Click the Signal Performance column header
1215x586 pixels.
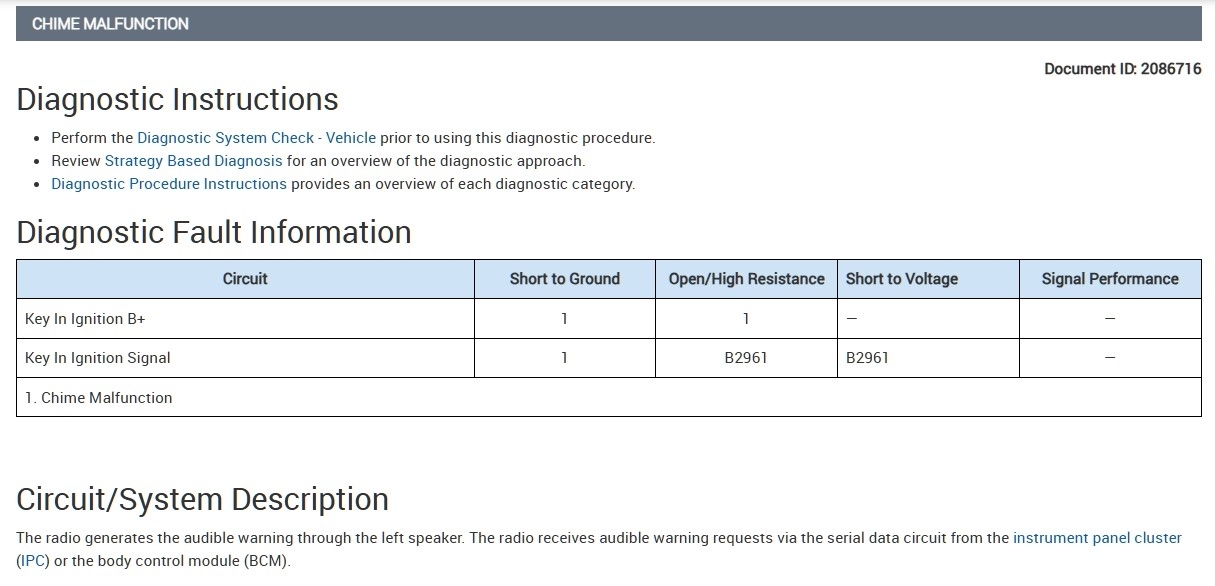pyautogui.click(x=1110, y=279)
